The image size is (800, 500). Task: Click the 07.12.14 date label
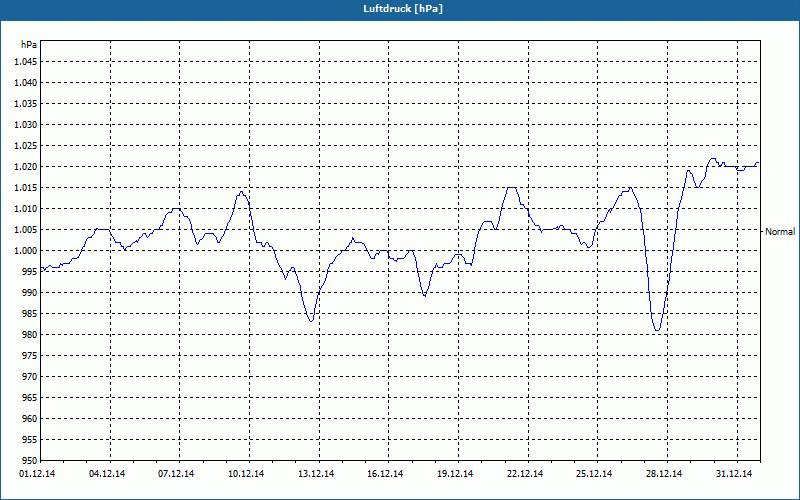click(x=176, y=474)
